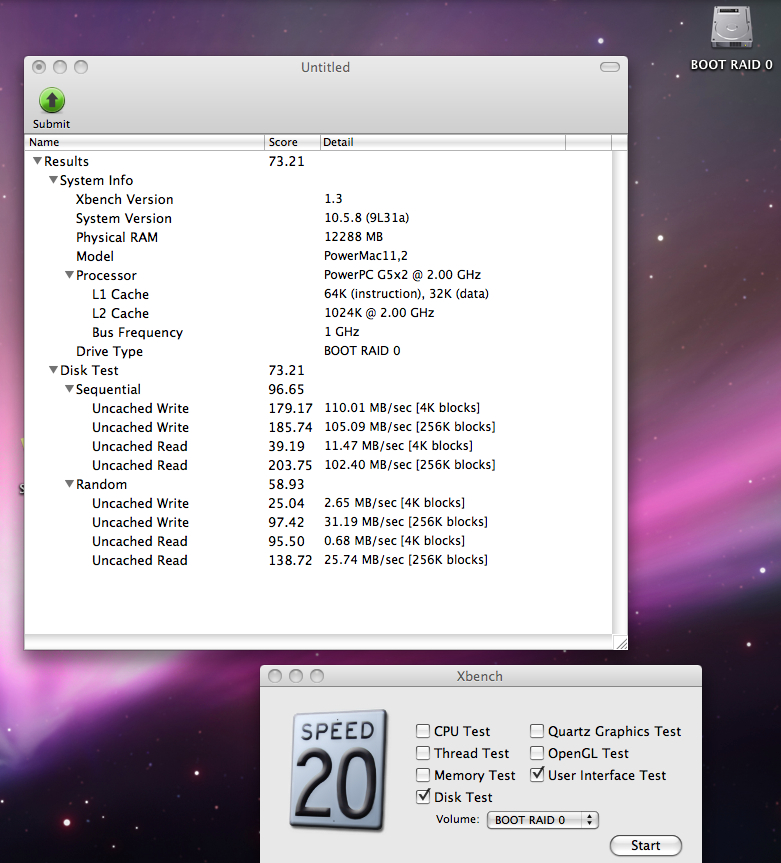Viewport: 781px width, 863px height.
Task: Click the Sequential score 96.65
Action: (x=286, y=389)
